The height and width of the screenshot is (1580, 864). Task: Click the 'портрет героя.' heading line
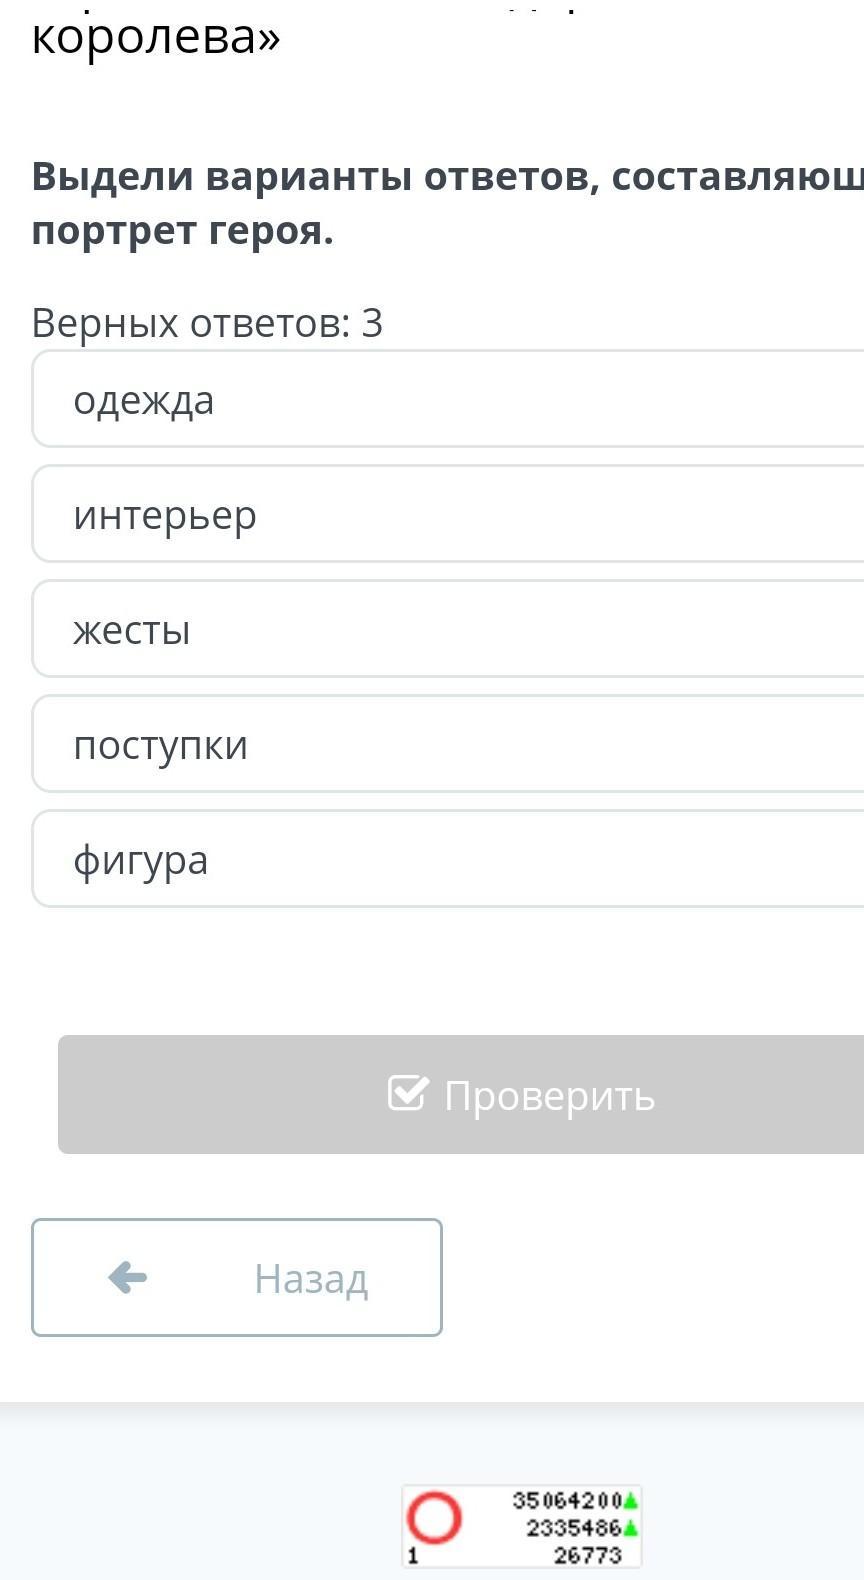tap(182, 231)
